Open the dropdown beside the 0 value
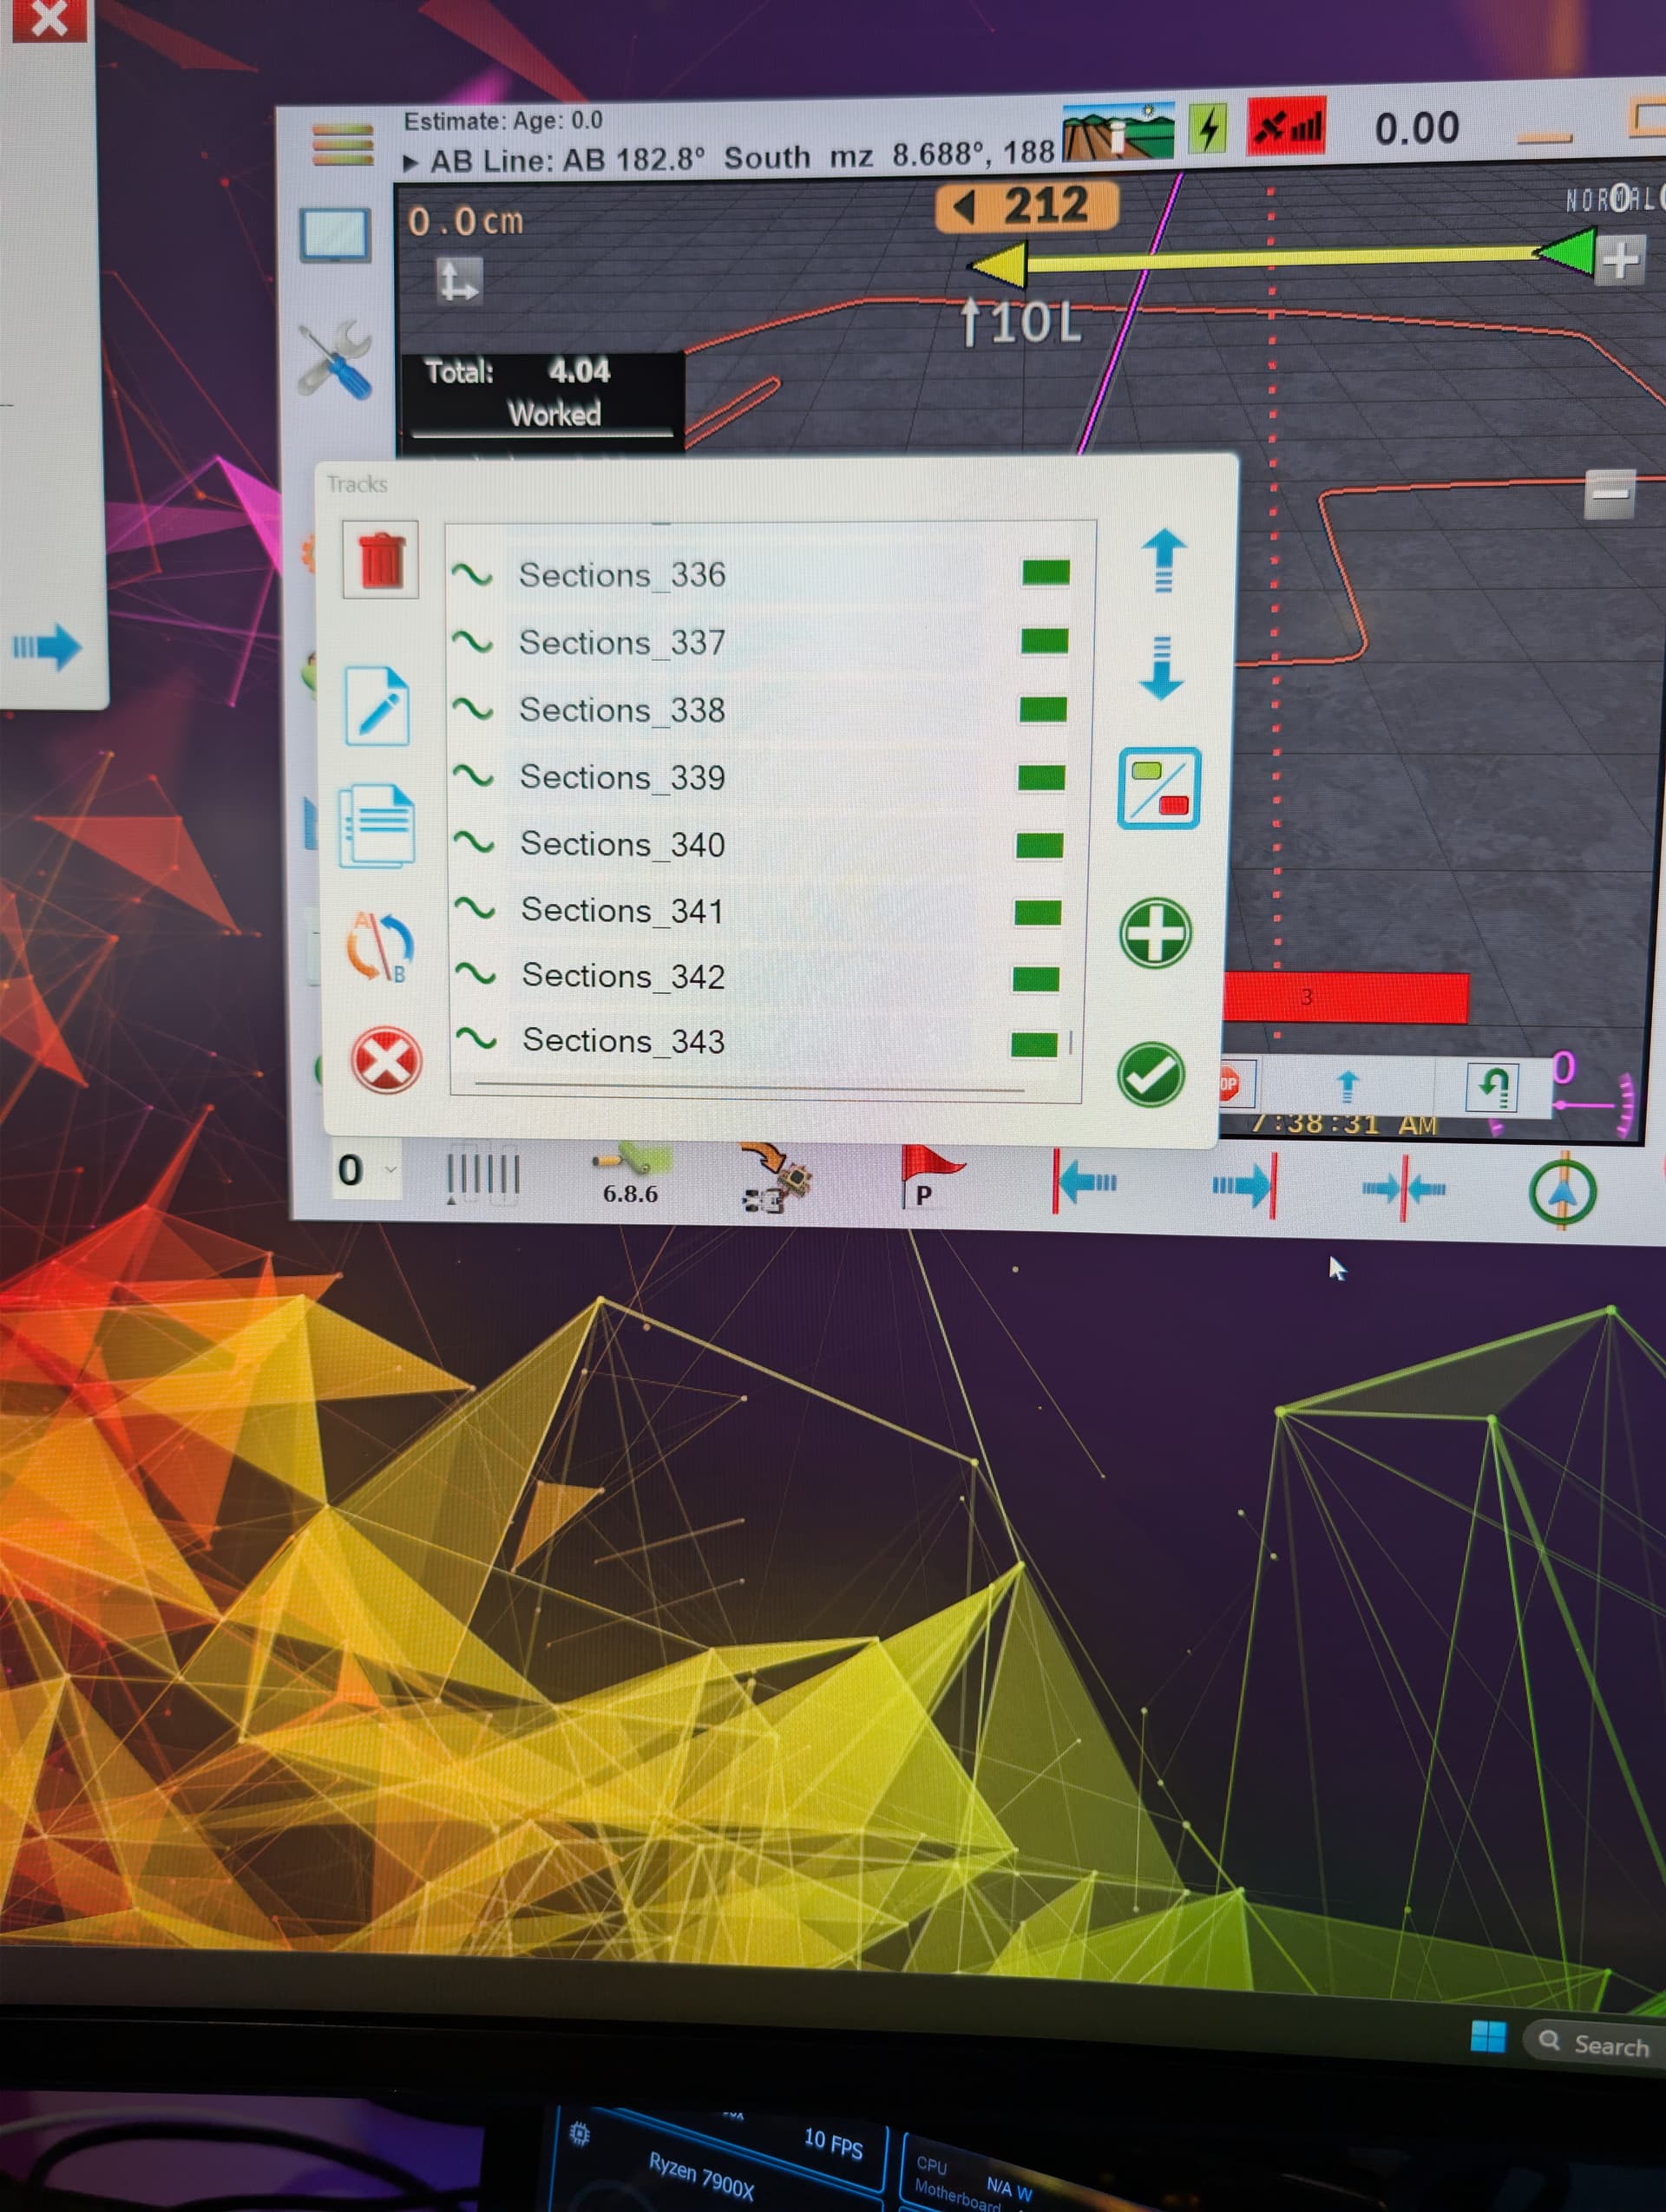 click(x=391, y=1169)
